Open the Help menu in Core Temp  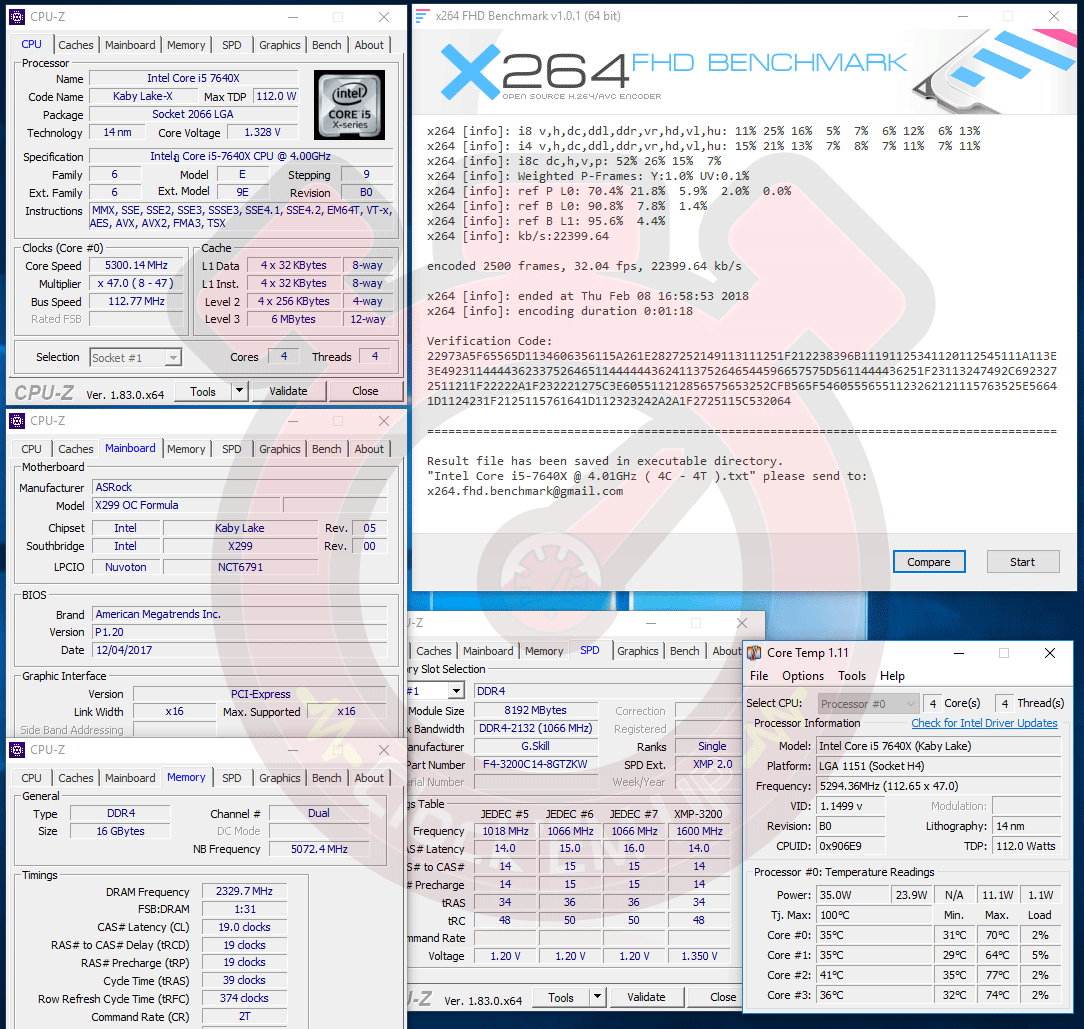pyautogui.click(x=892, y=676)
